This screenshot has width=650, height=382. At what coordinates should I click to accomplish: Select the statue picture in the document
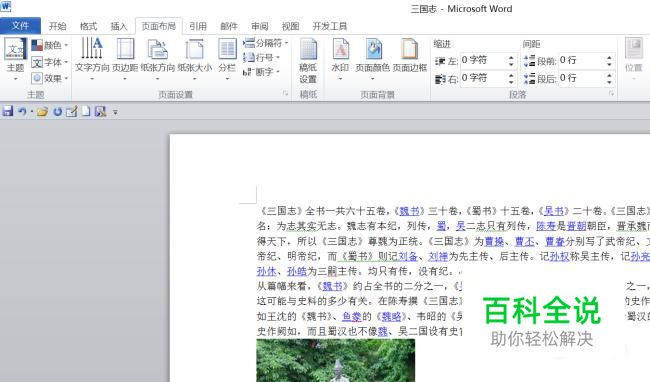click(x=335, y=360)
